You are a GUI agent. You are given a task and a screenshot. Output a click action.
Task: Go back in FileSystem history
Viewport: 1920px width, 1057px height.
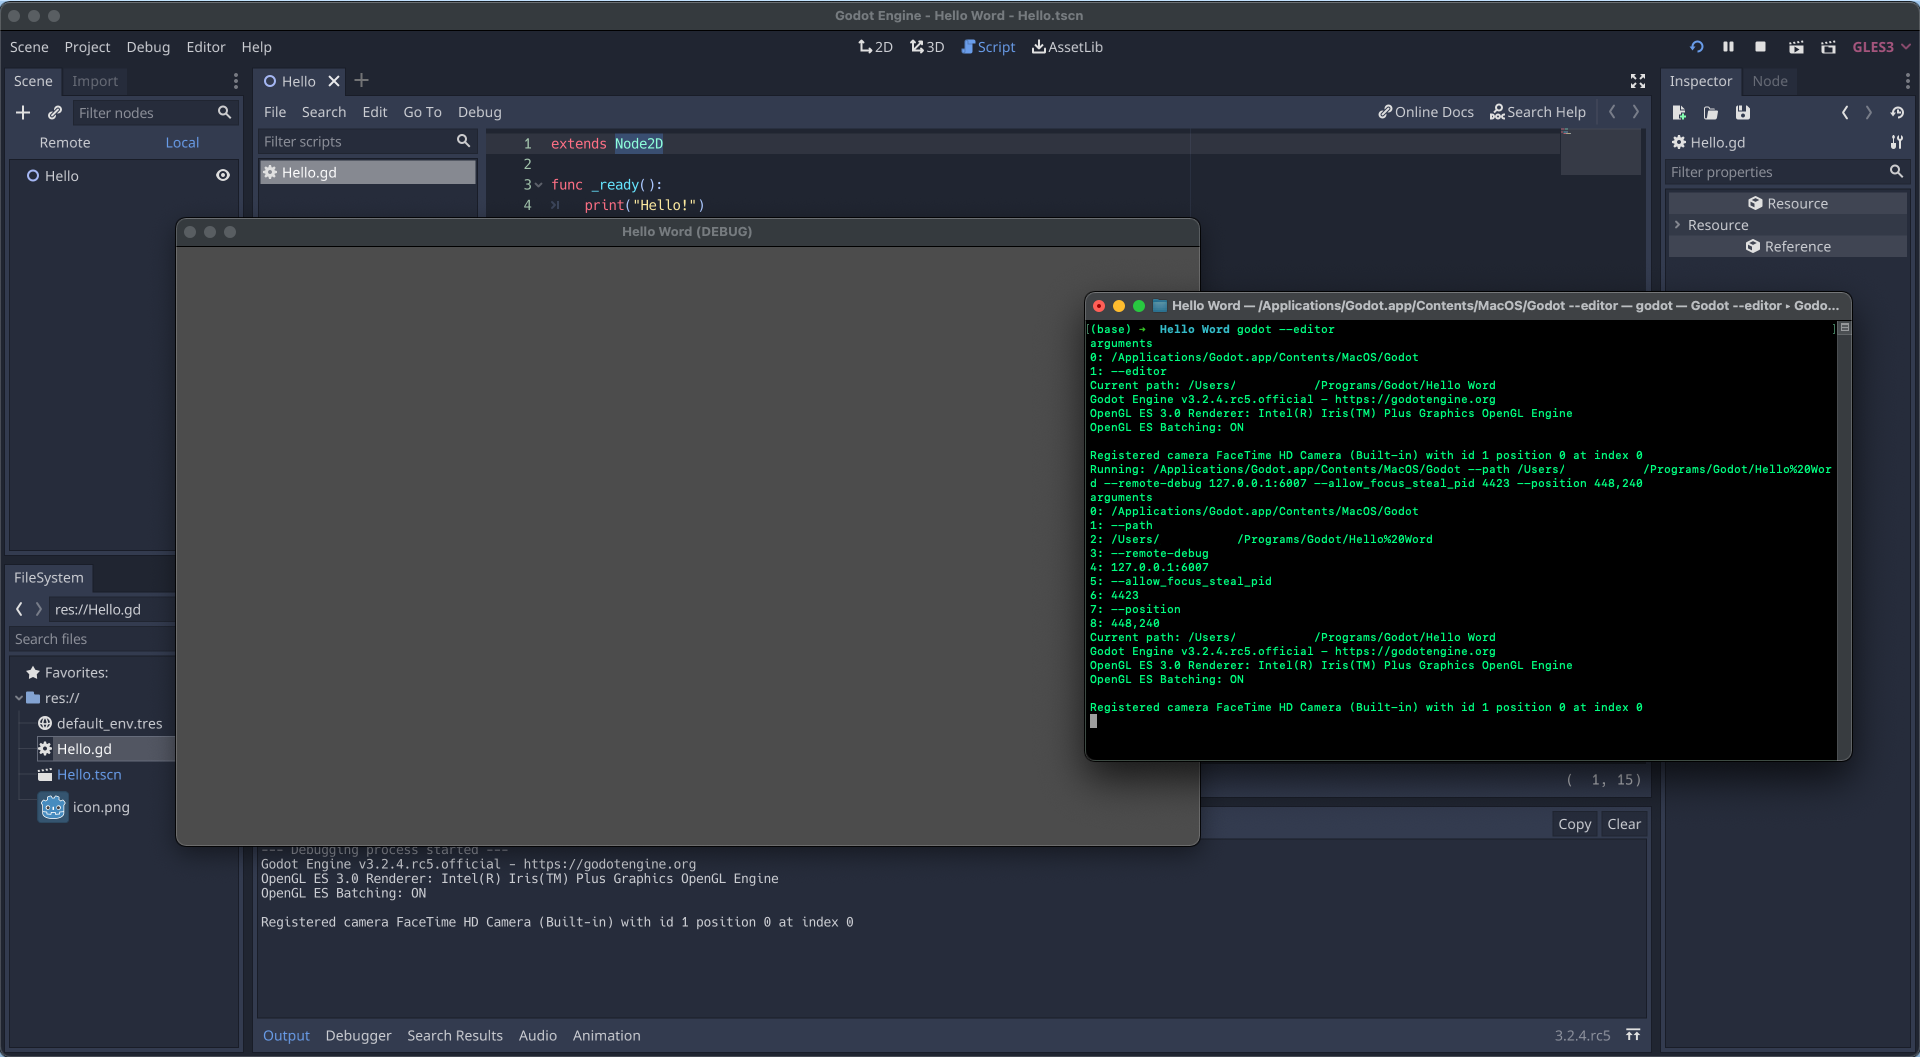click(x=19, y=609)
